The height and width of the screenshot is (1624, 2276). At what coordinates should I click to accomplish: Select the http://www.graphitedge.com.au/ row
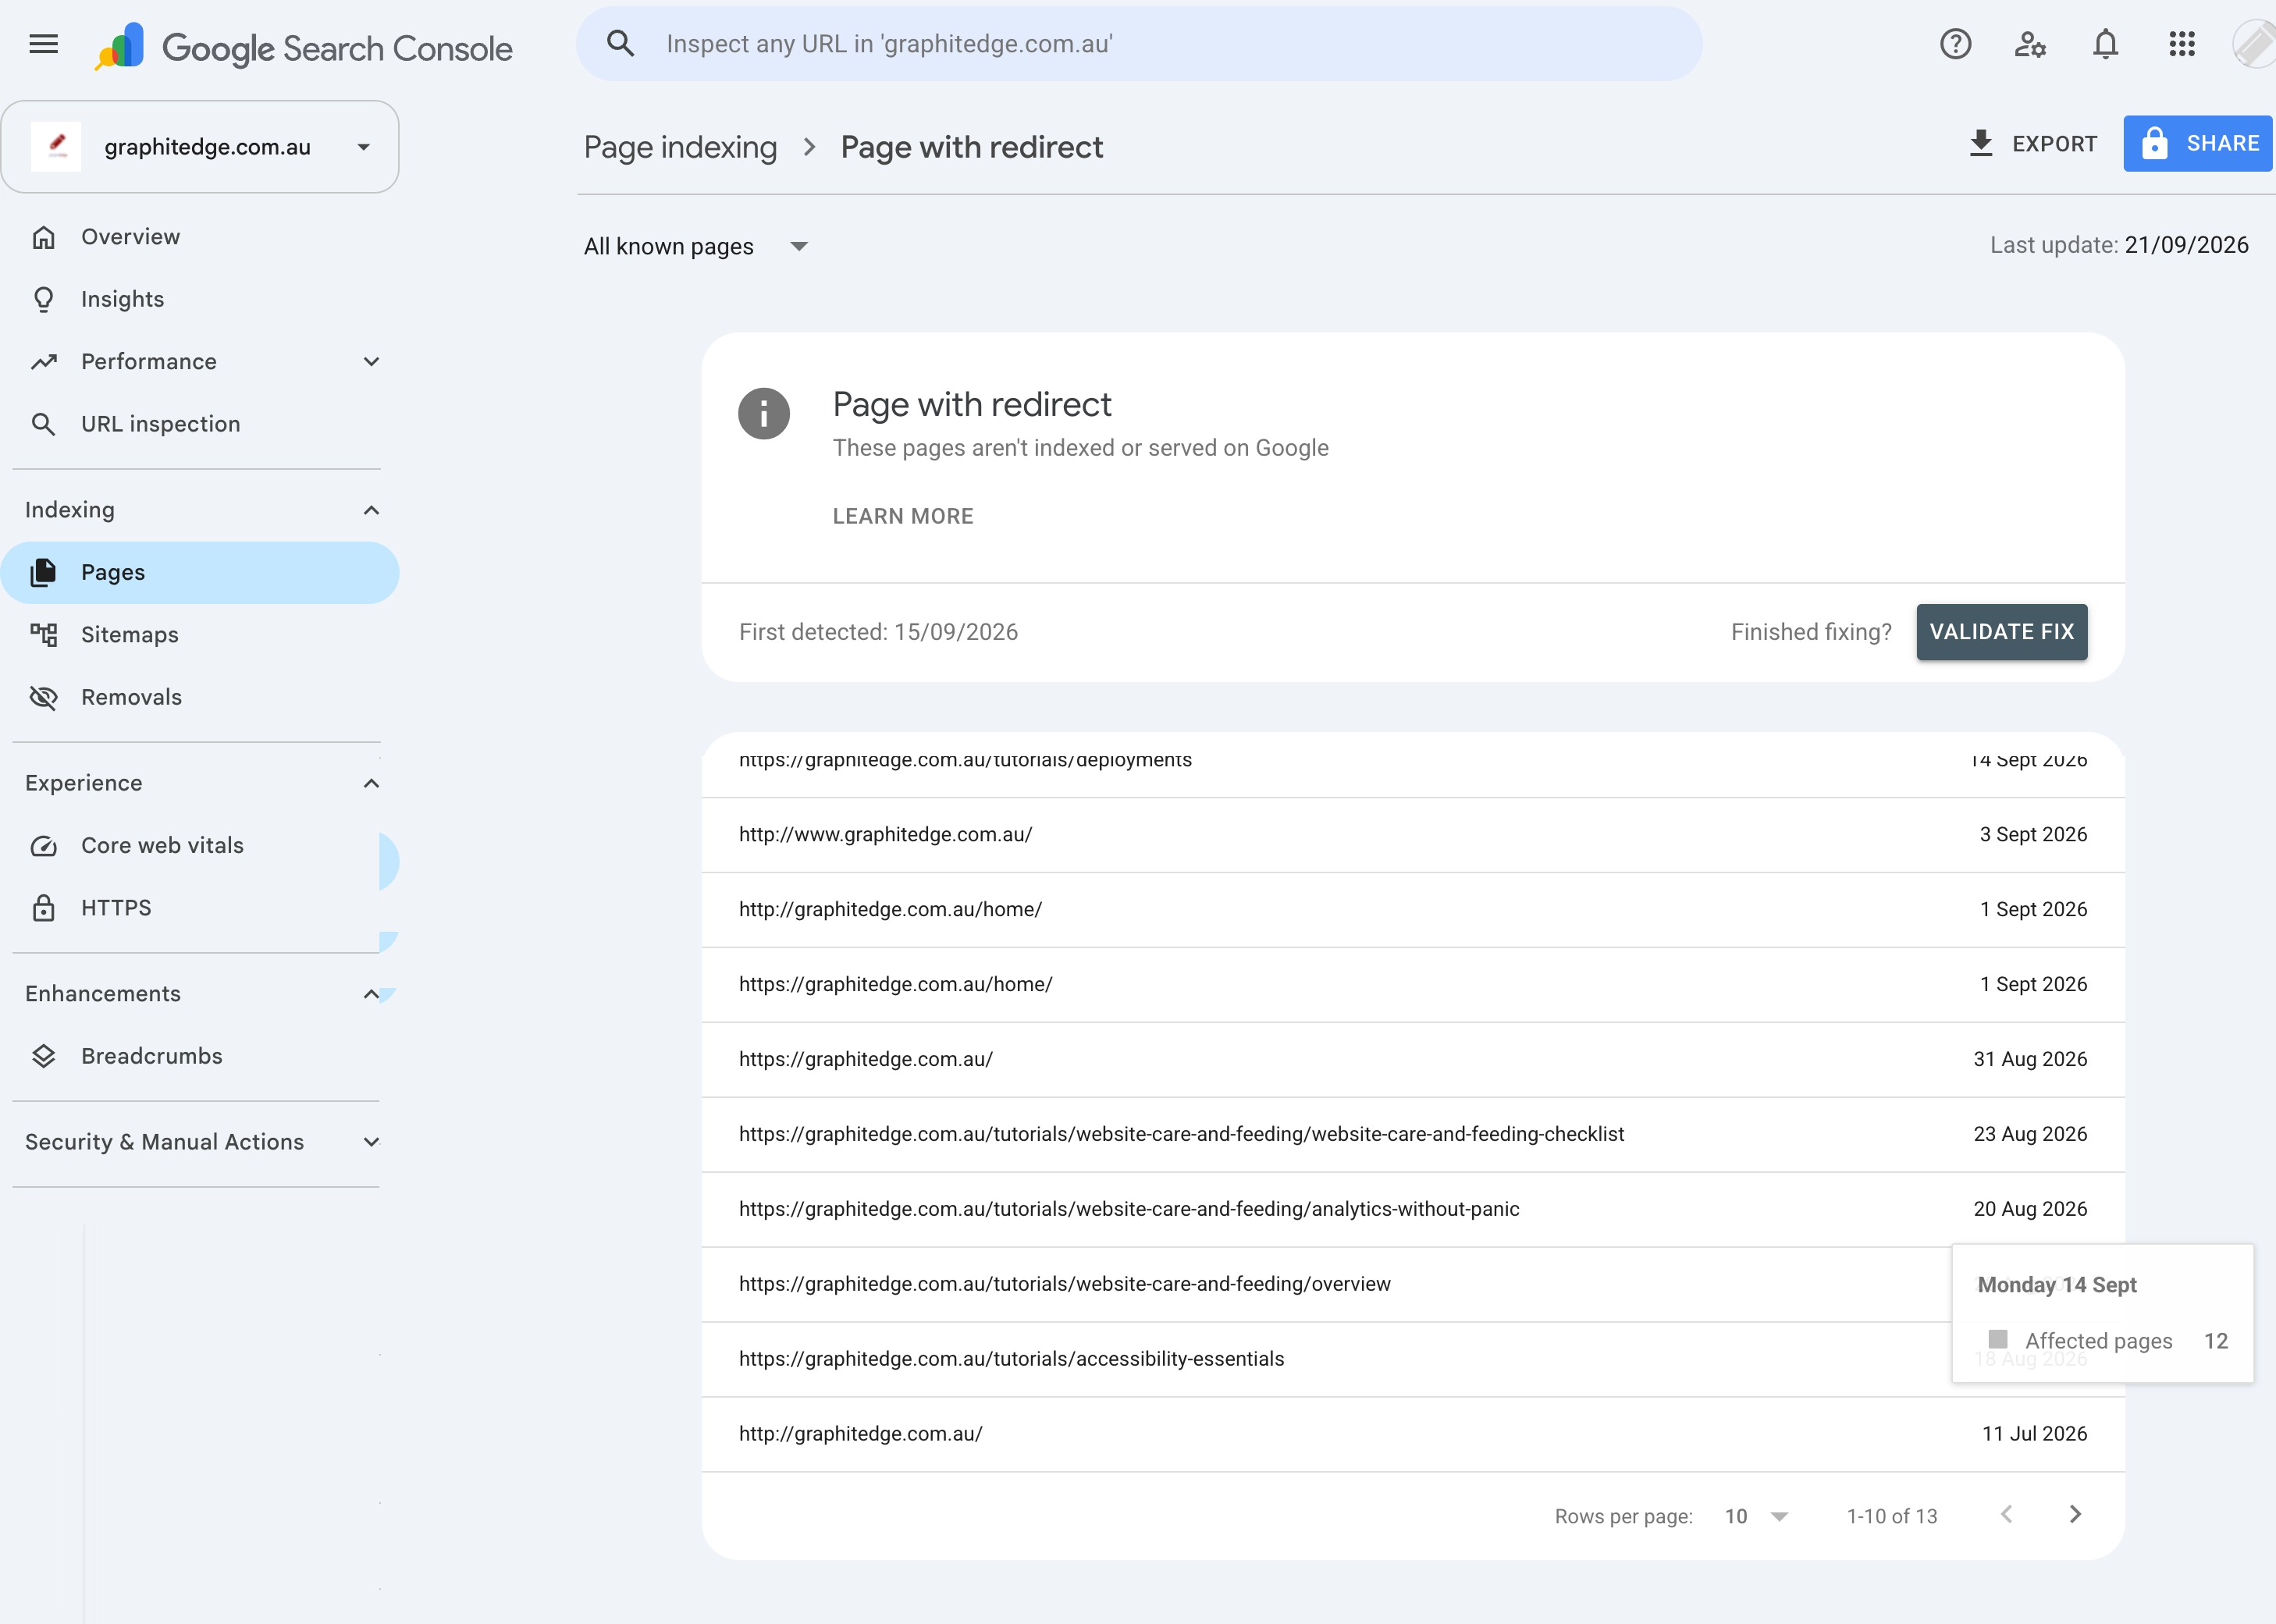(x=1413, y=835)
